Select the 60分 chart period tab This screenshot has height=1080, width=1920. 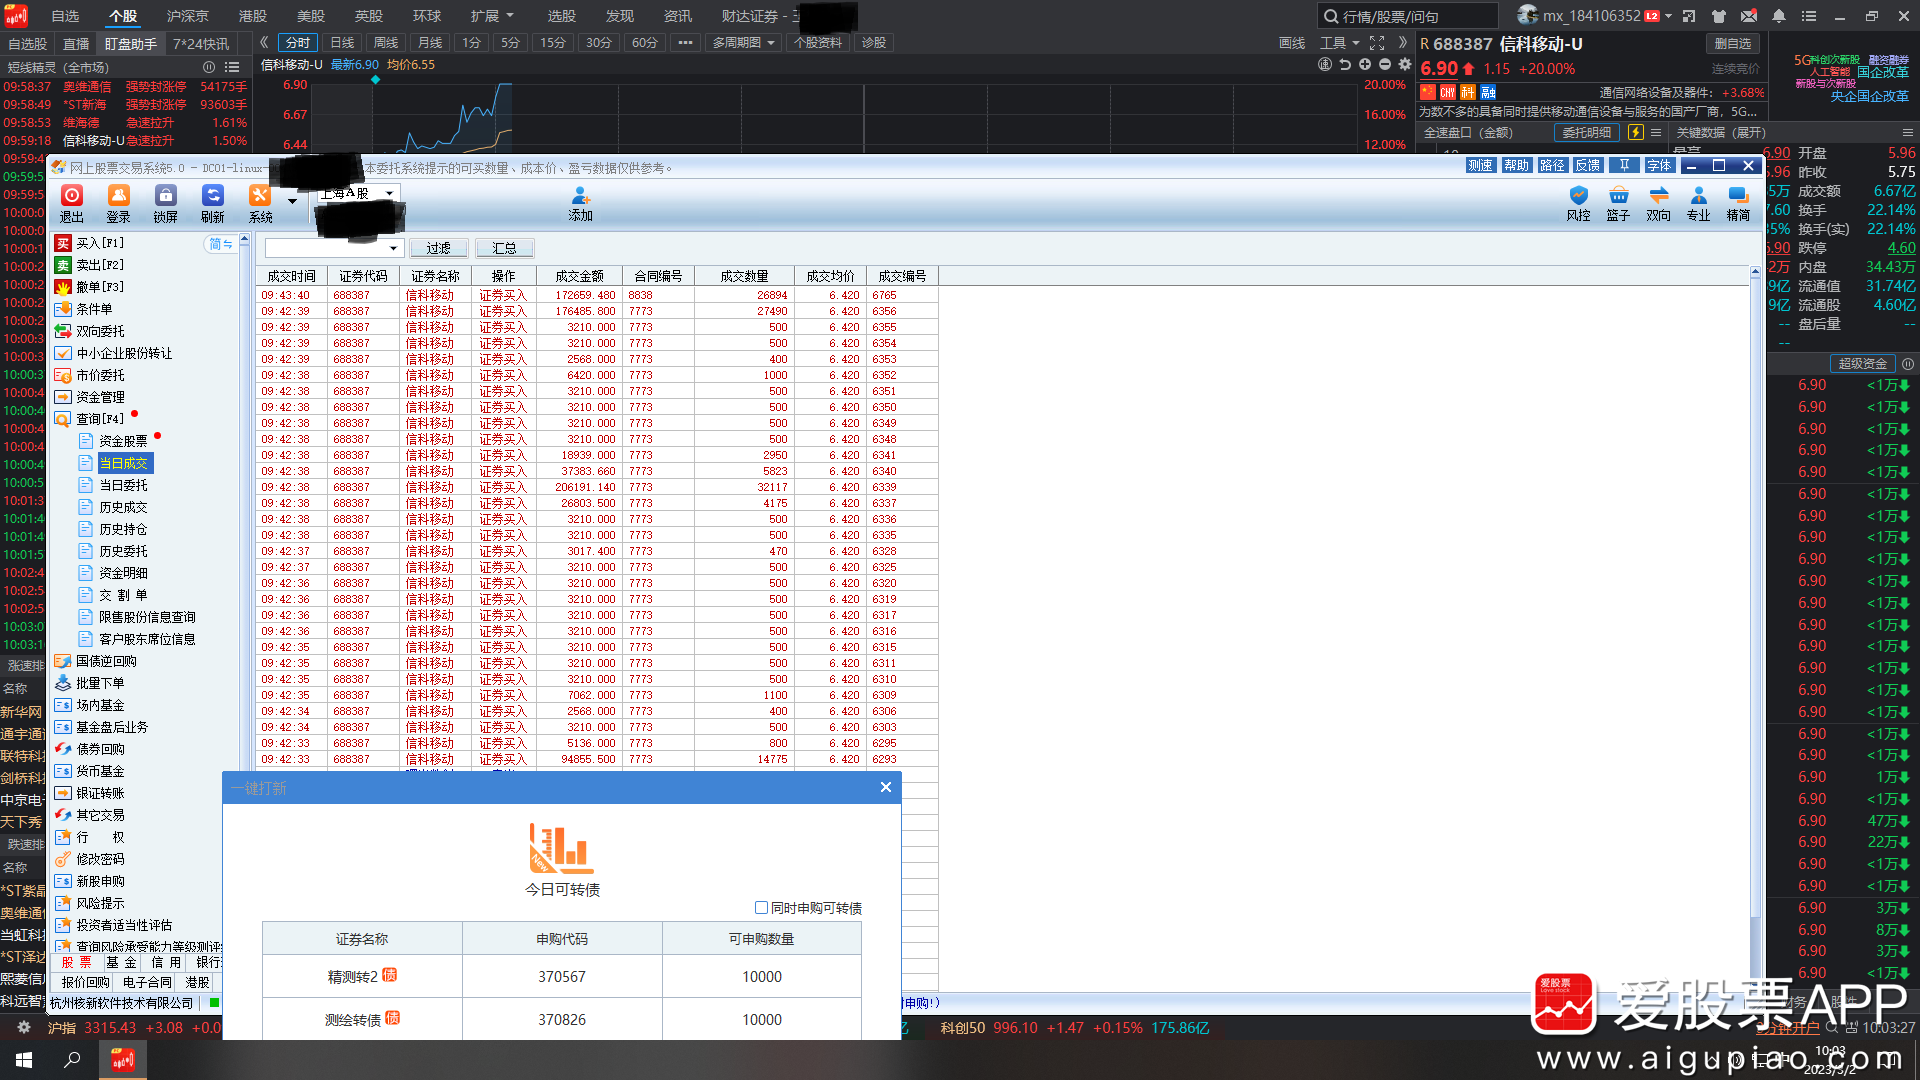(x=645, y=43)
